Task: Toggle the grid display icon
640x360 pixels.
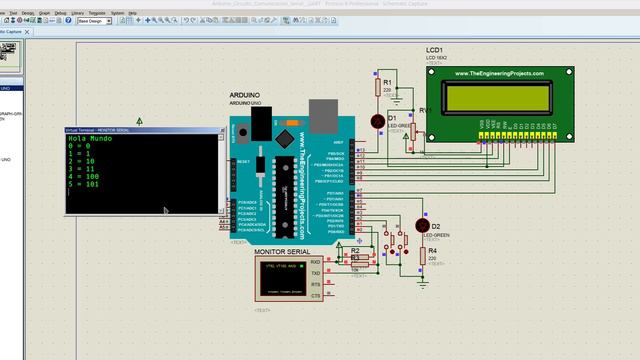Action: [130, 20]
